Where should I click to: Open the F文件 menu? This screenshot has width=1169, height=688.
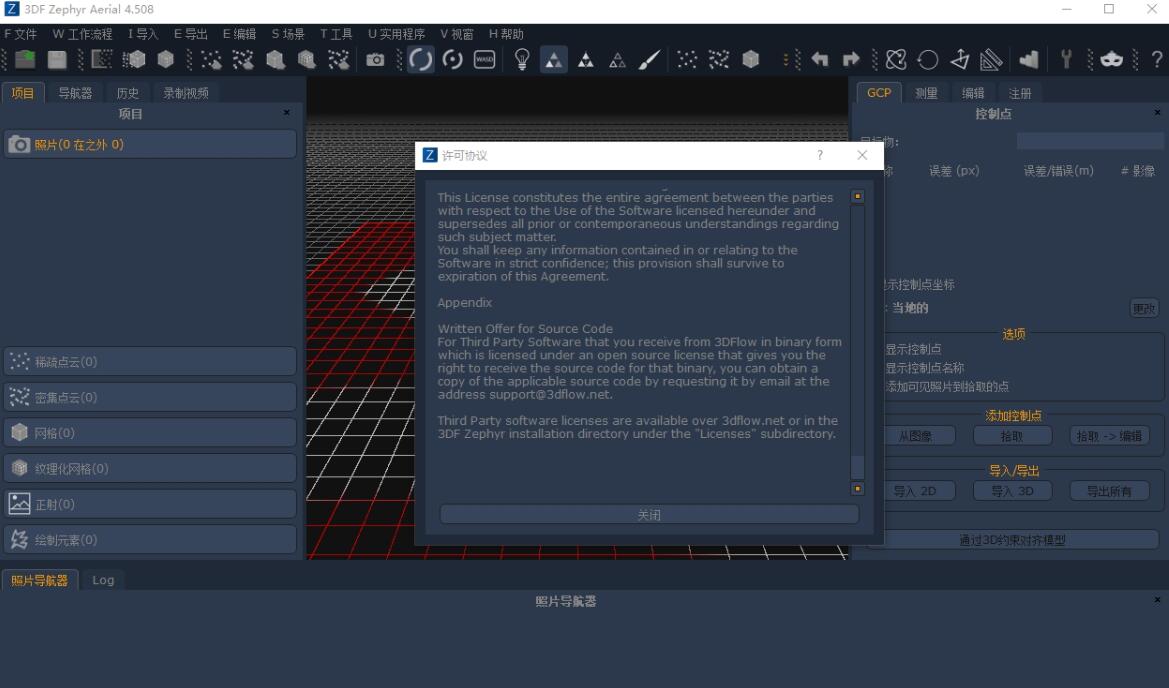[x=20, y=34]
